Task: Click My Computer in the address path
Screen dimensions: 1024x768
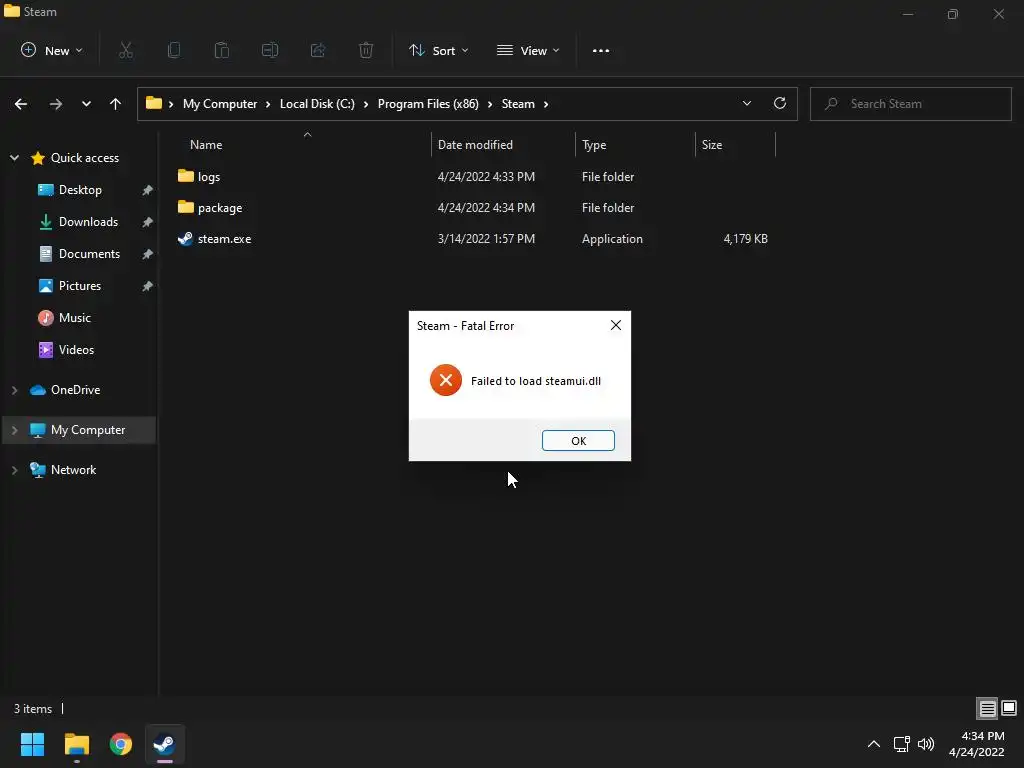Action: pyautogui.click(x=220, y=104)
